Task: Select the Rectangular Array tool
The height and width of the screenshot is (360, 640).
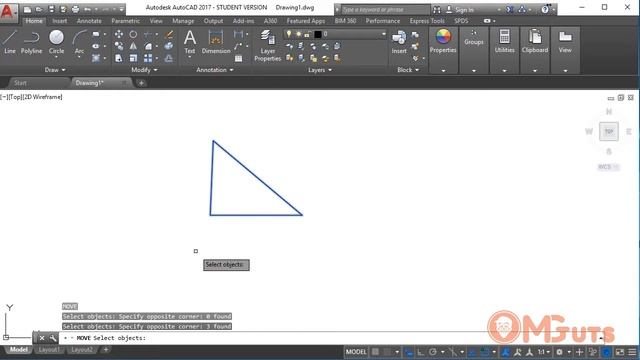Action: (148, 58)
